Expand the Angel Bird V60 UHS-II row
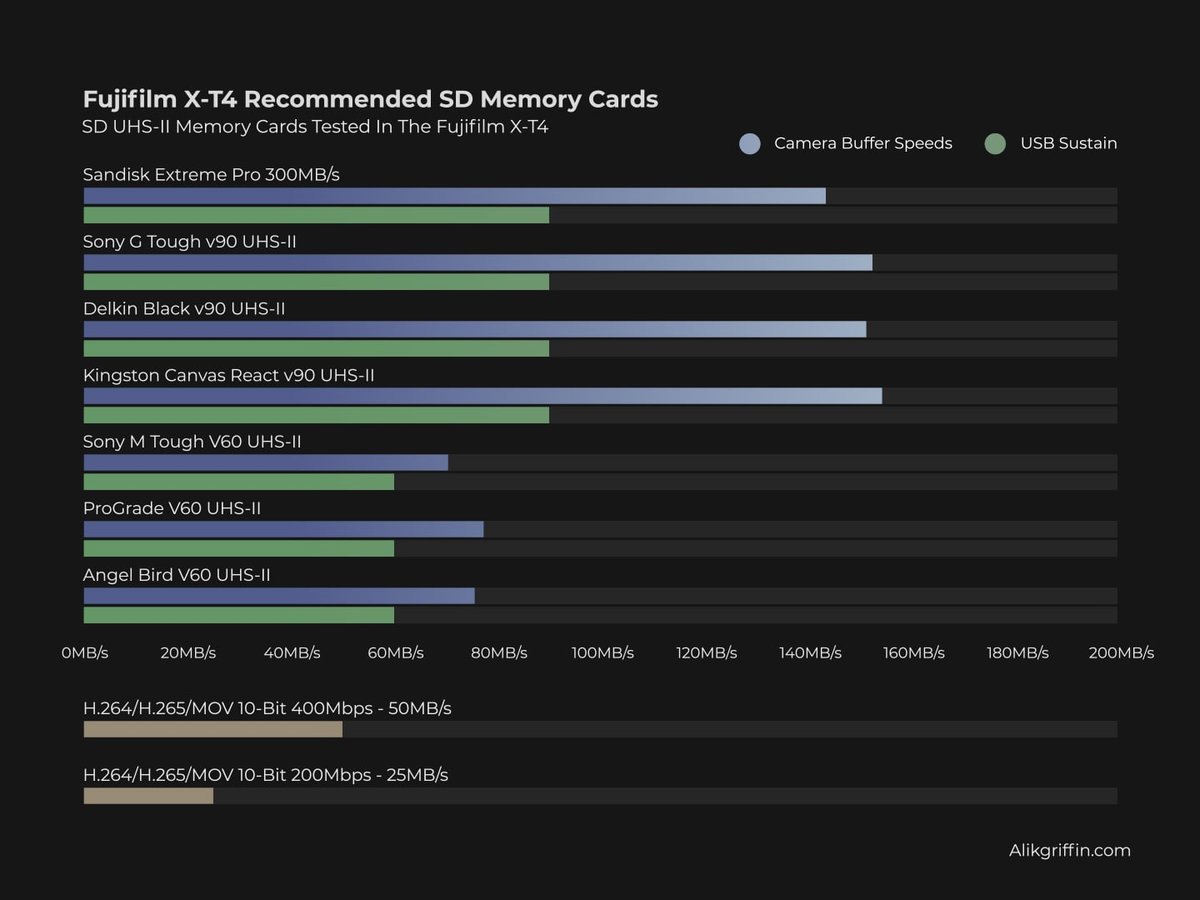The image size is (1200, 900). click(x=177, y=575)
